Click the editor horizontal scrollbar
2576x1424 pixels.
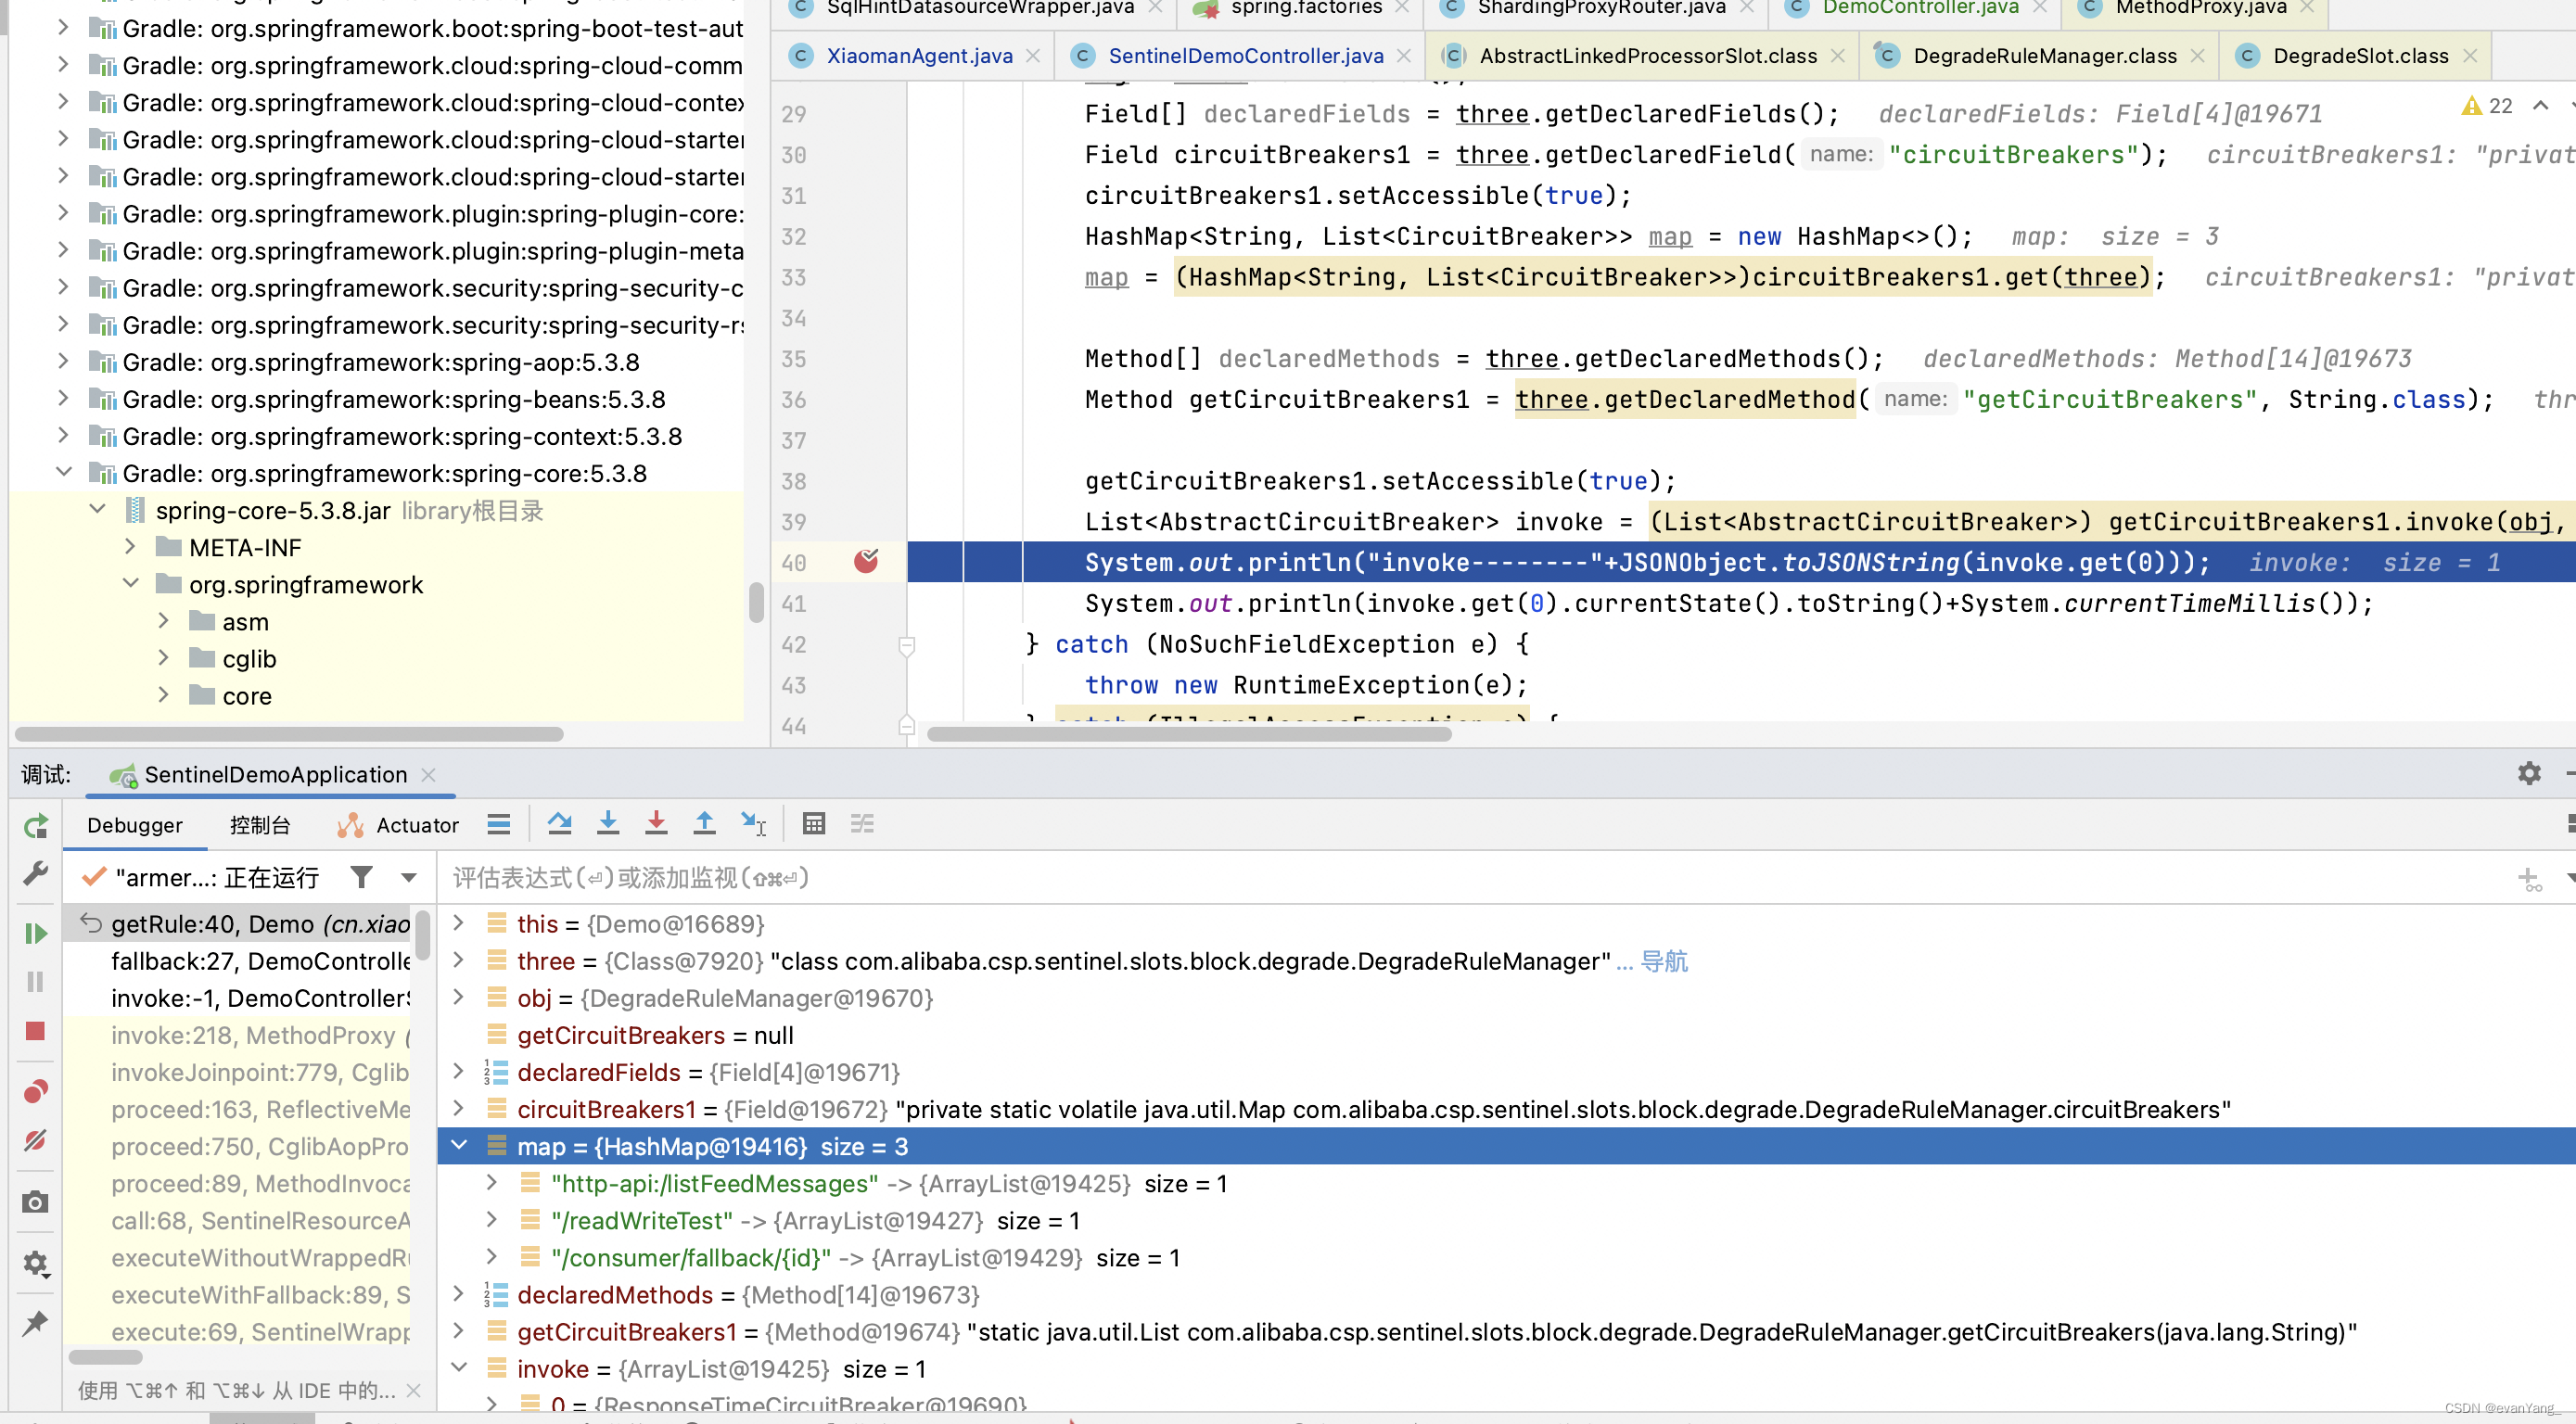pos(1189,735)
